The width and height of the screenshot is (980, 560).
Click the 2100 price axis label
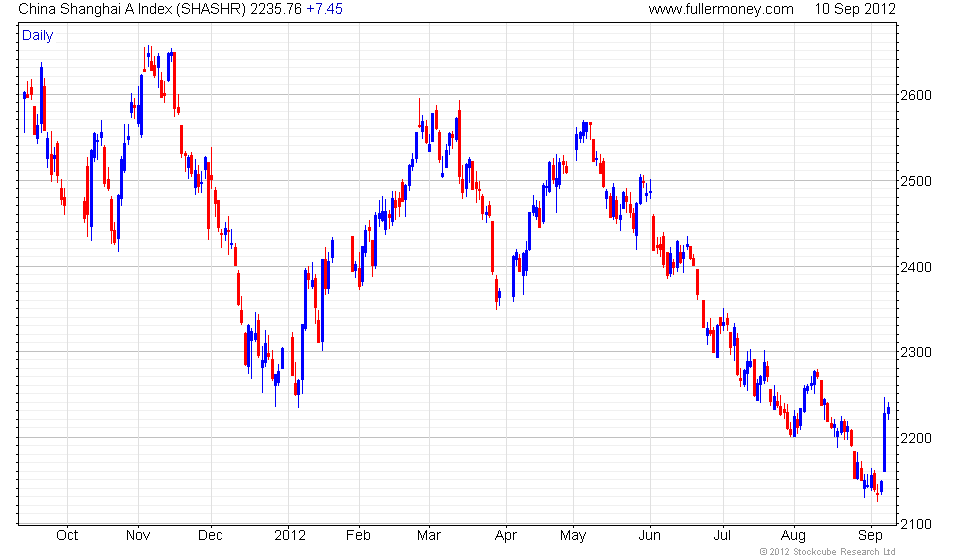(916, 524)
